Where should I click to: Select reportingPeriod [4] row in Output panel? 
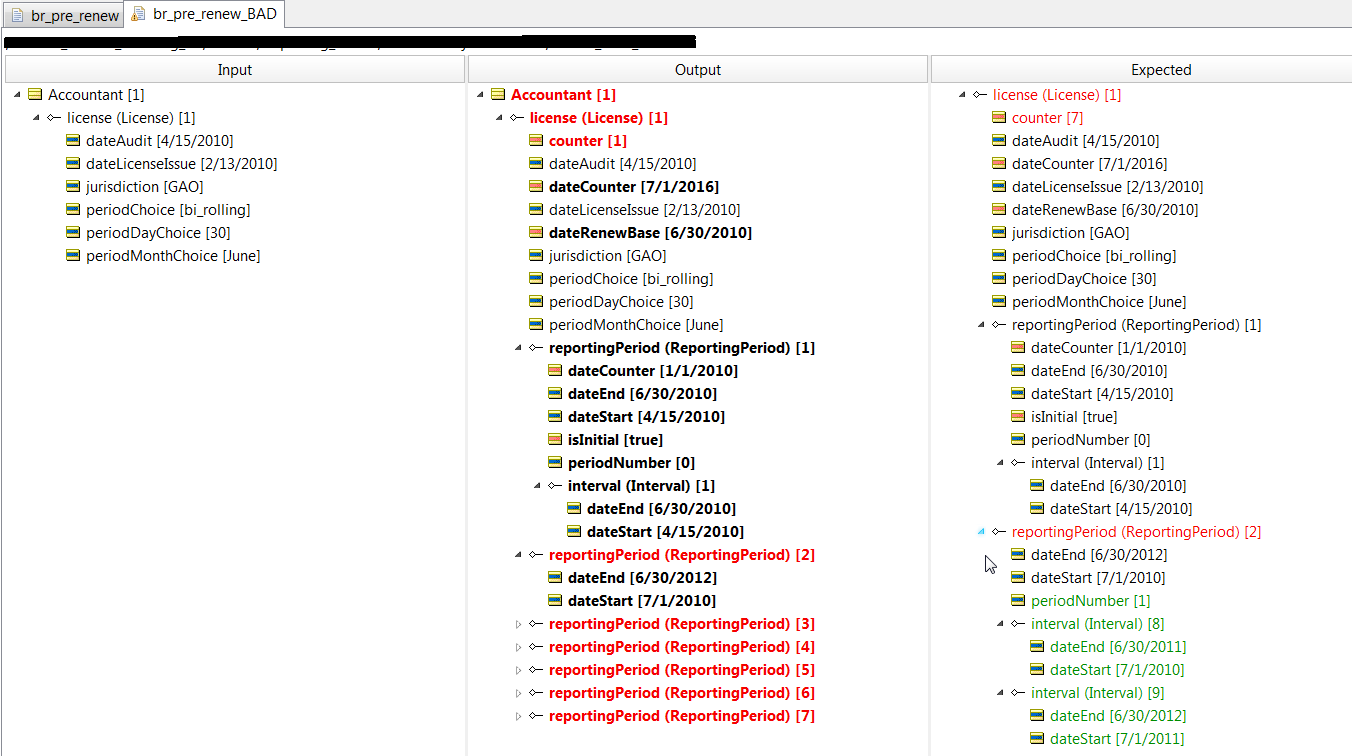(682, 647)
